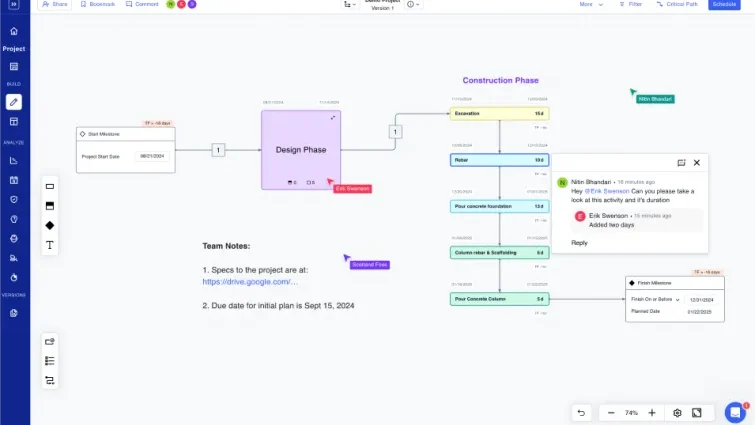Select the filled-header rectangle group tool
Image resolution: width=755 pixels, height=425 pixels.
50,206
